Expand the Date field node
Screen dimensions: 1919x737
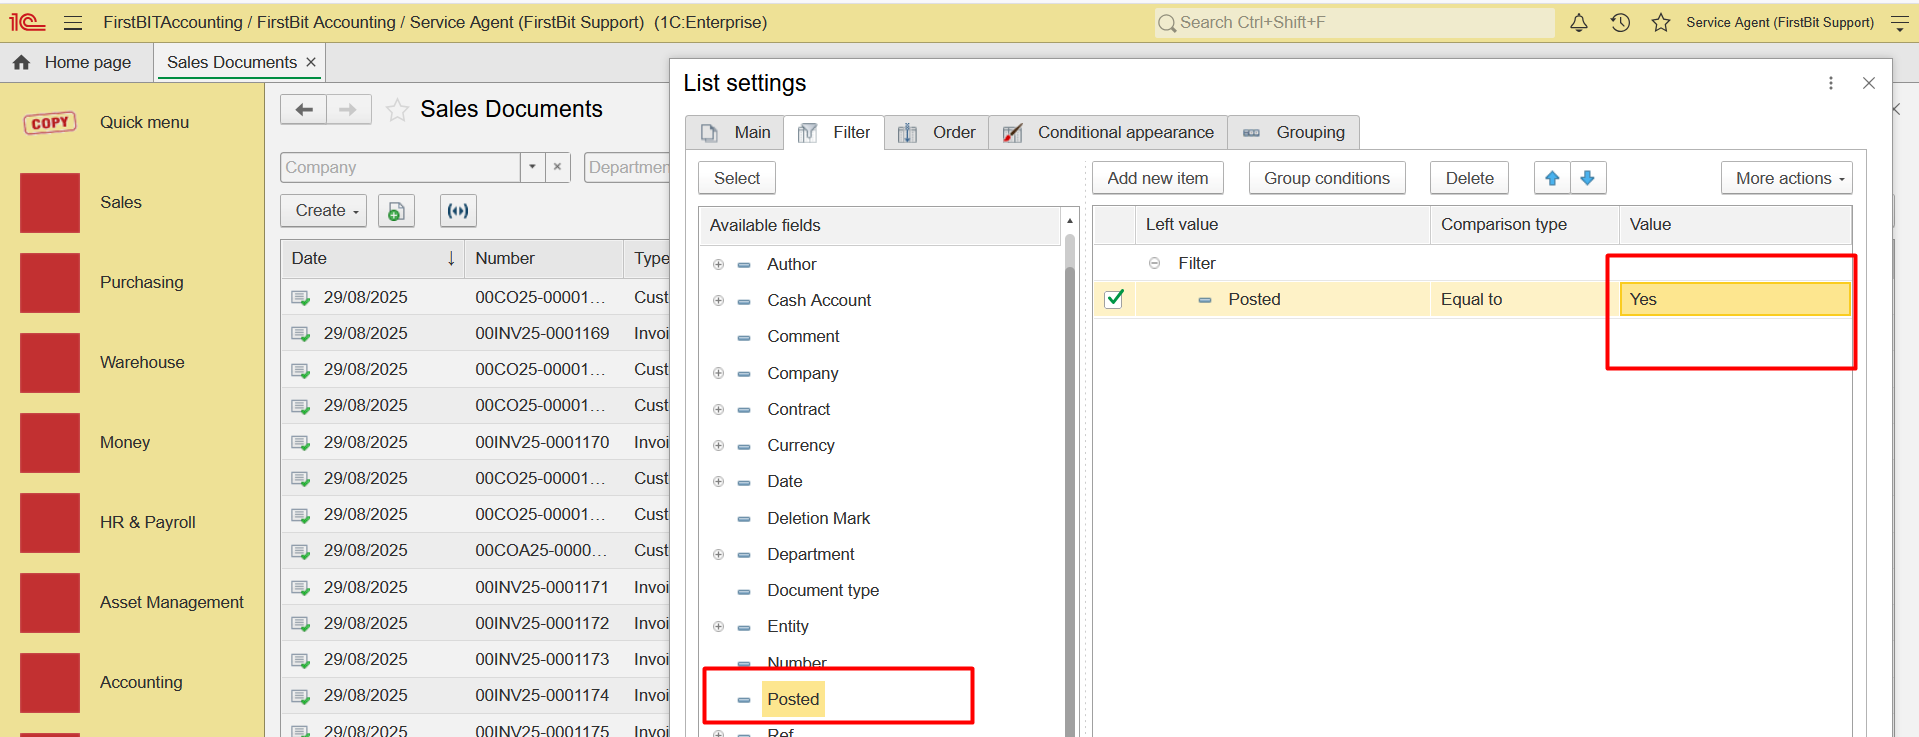point(718,481)
